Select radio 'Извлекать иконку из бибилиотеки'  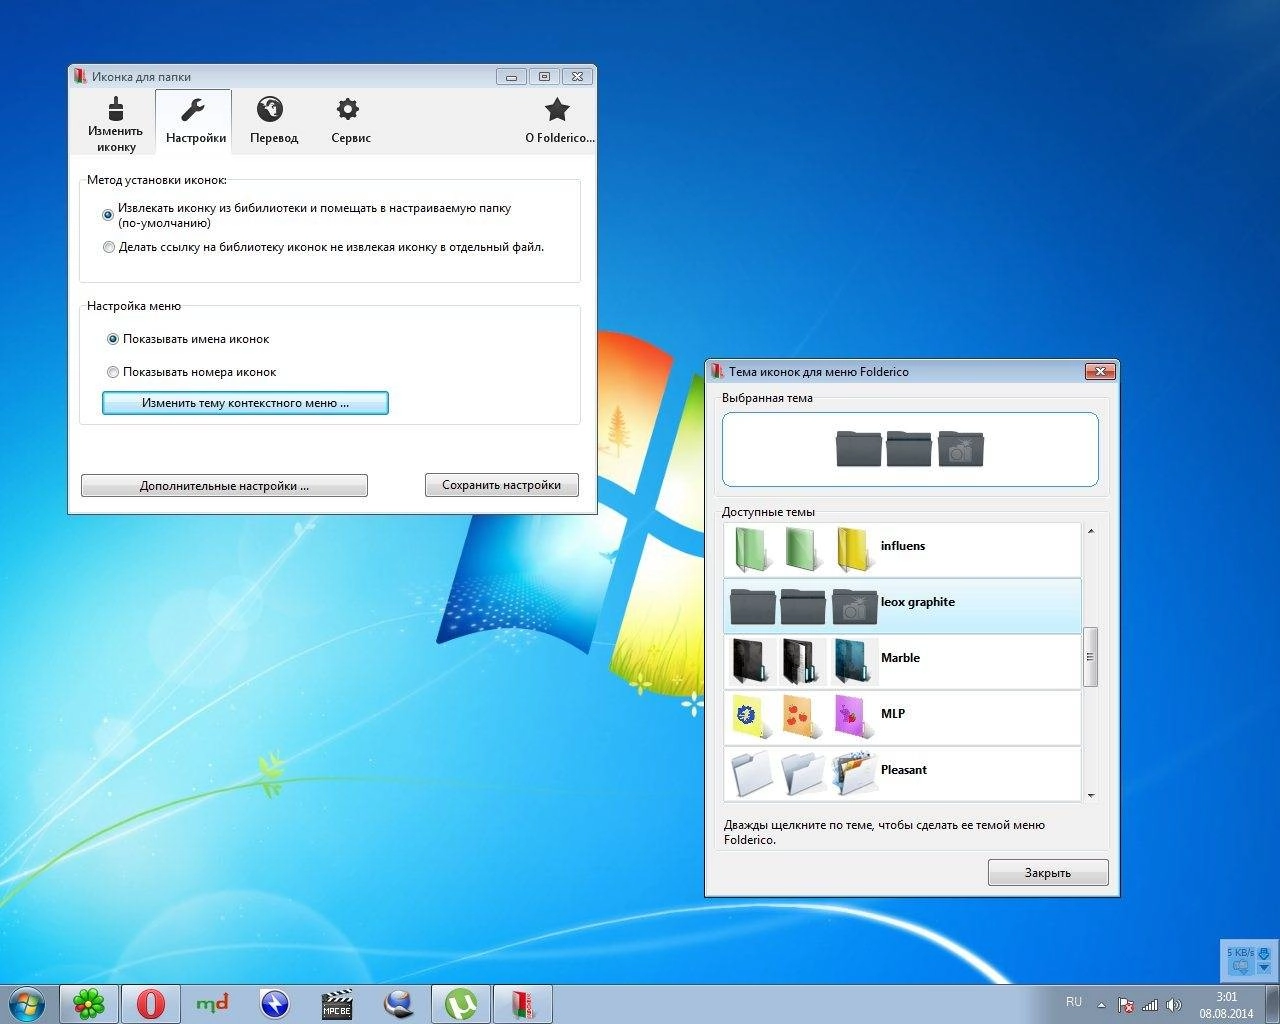pyautogui.click(x=109, y=215)
